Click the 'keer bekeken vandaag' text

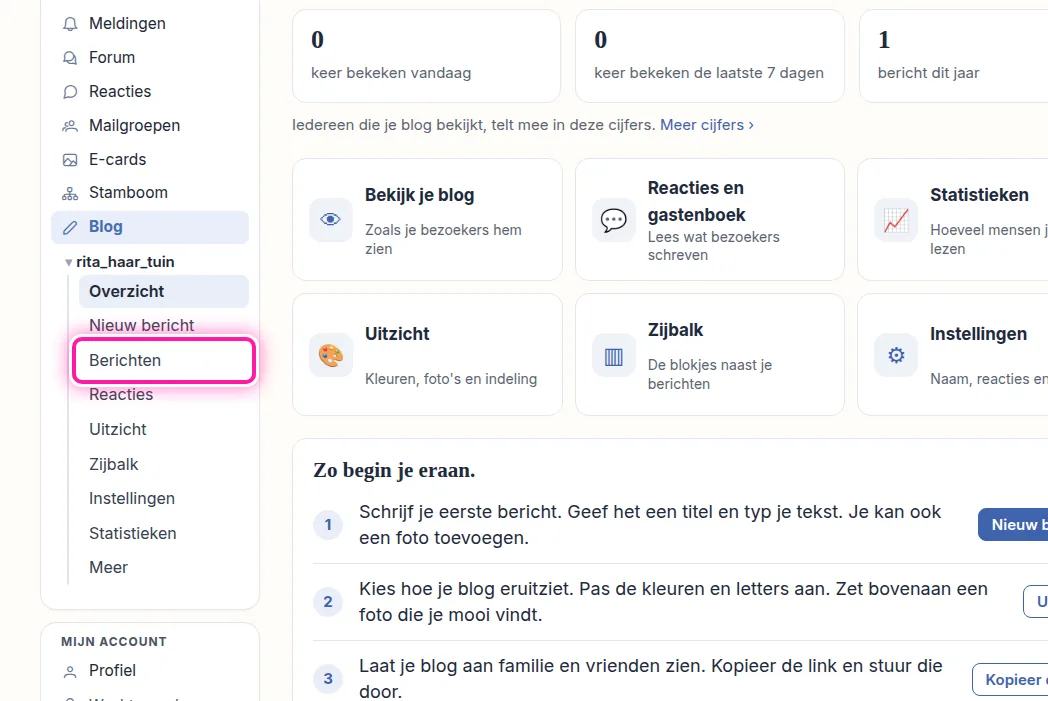(391, 73)
